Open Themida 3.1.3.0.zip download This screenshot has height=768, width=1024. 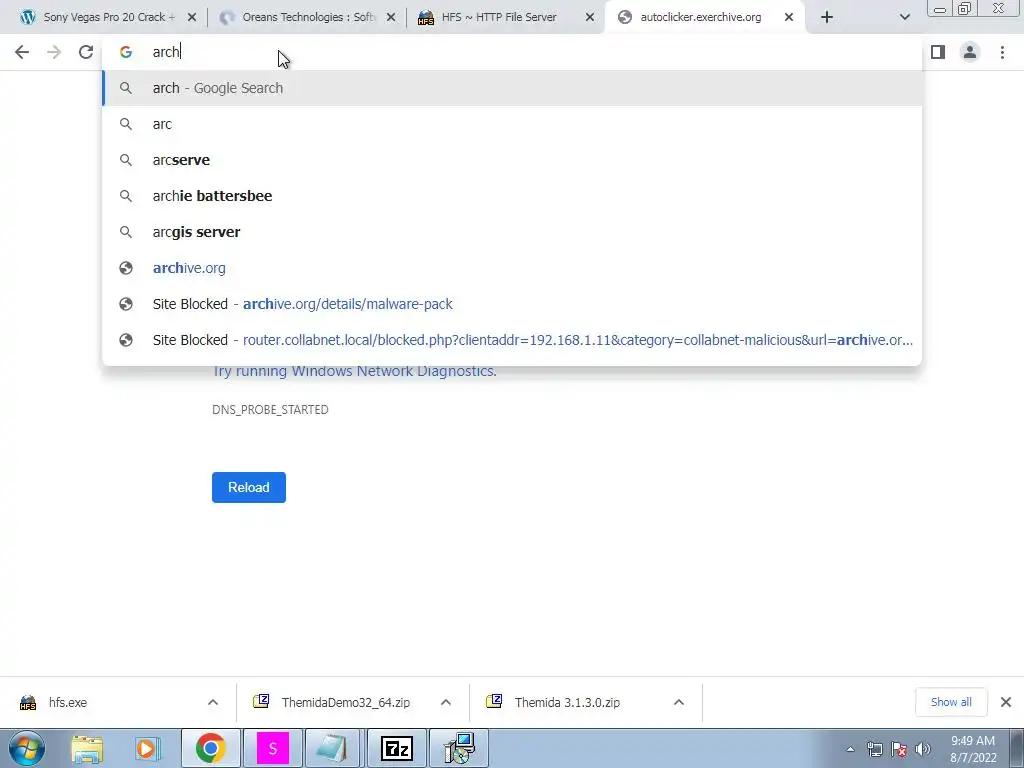click(567, 702)
